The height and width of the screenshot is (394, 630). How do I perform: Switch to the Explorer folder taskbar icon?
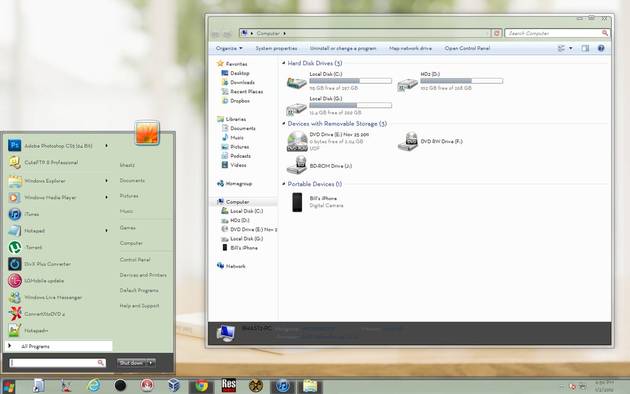pyautogui.click(x=310, y=386)
